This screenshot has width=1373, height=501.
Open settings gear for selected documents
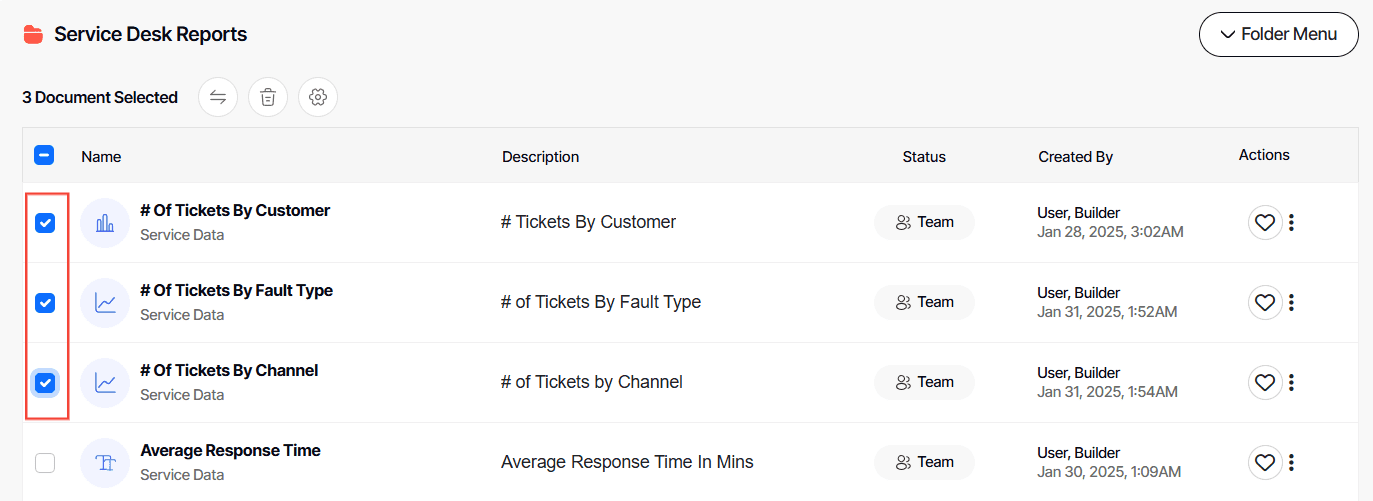(318, 97)
